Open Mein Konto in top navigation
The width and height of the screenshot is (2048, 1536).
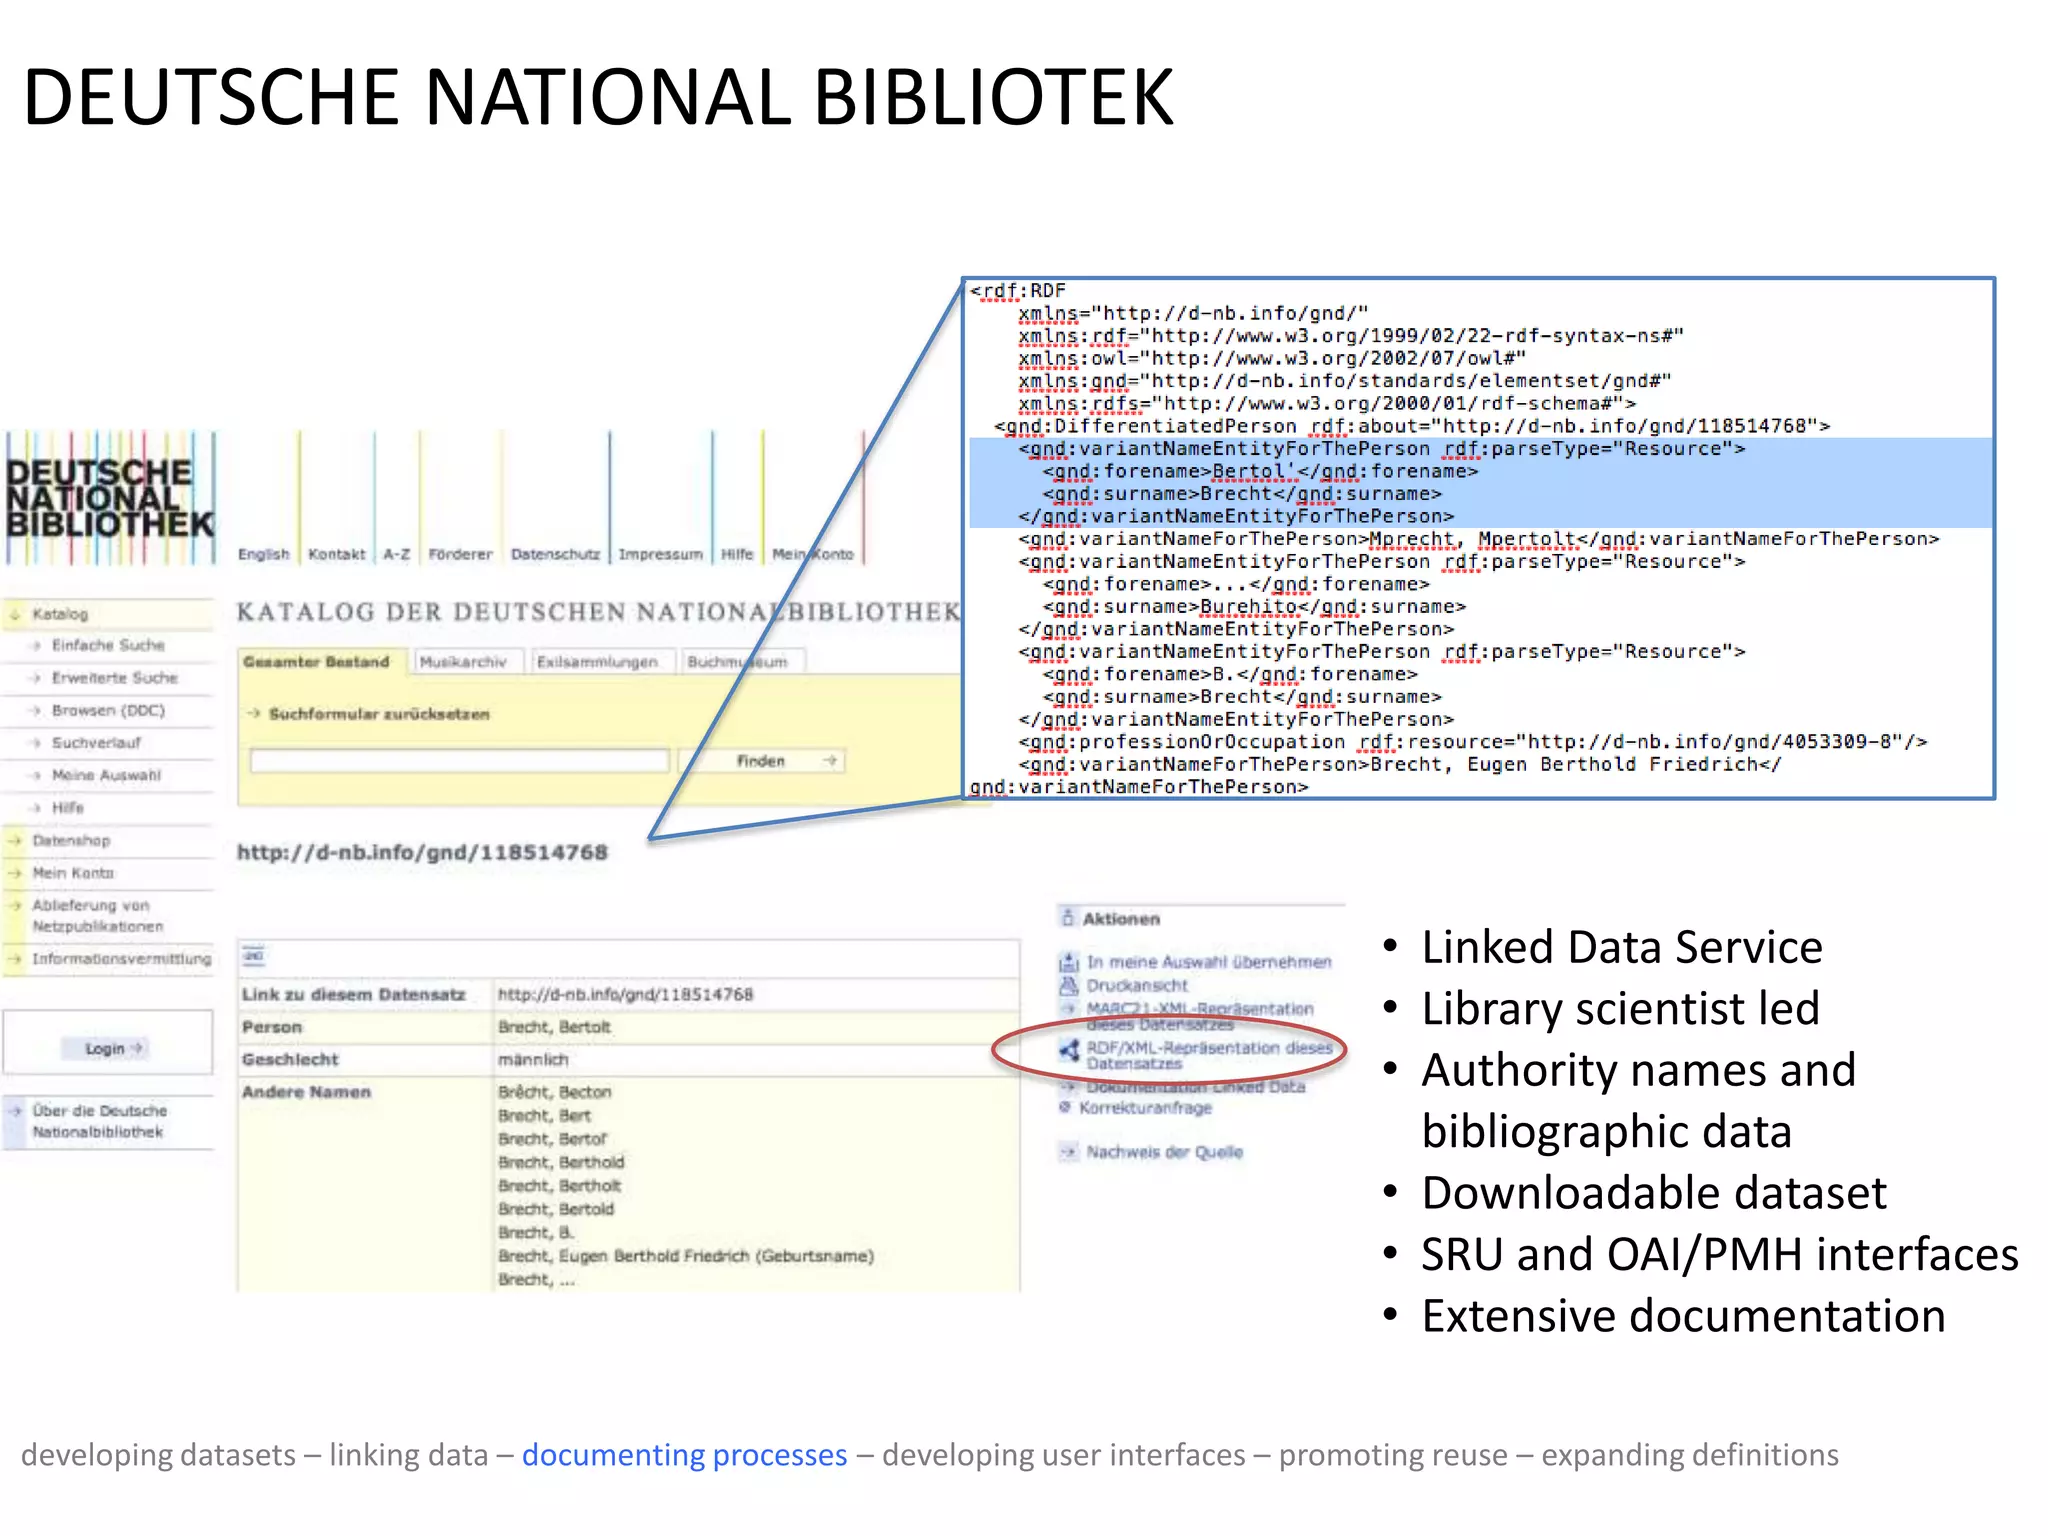[x=812, y=554]
